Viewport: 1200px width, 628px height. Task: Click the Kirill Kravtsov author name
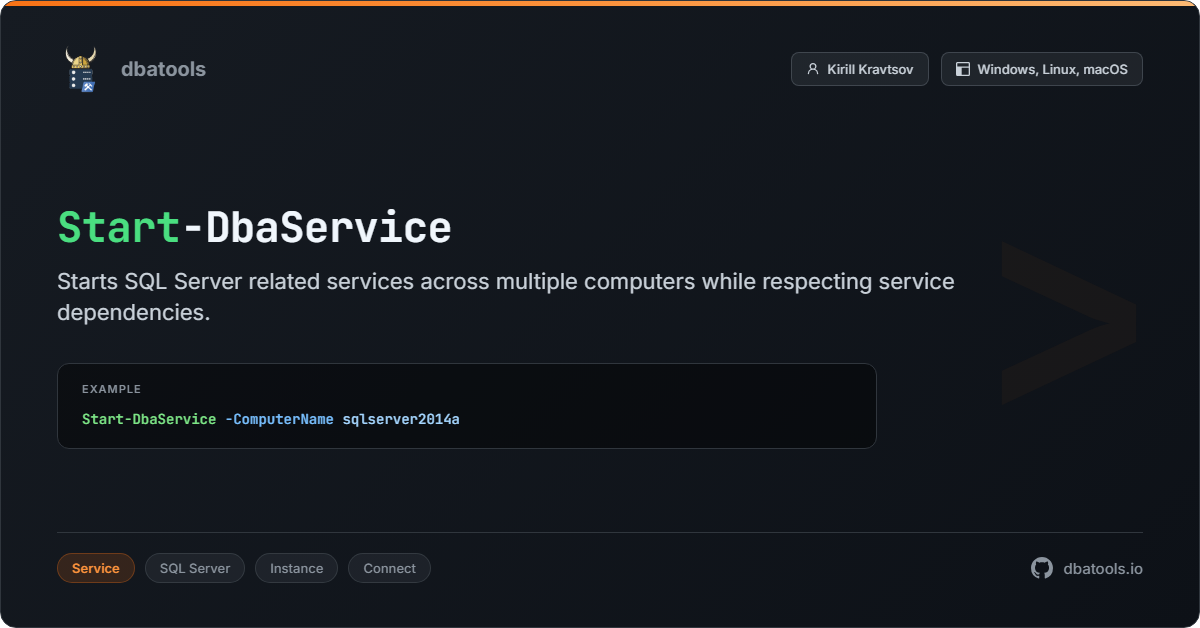click(870, 69)
